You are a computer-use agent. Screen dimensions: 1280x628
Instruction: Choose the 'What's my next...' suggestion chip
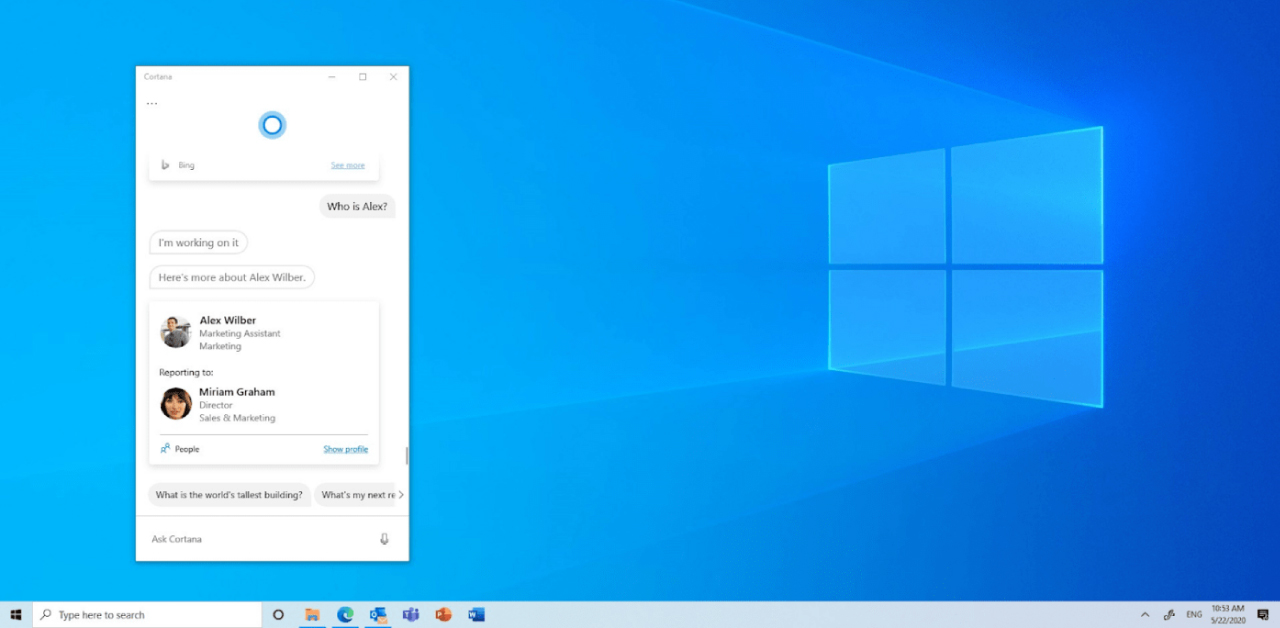coord(355,495)
